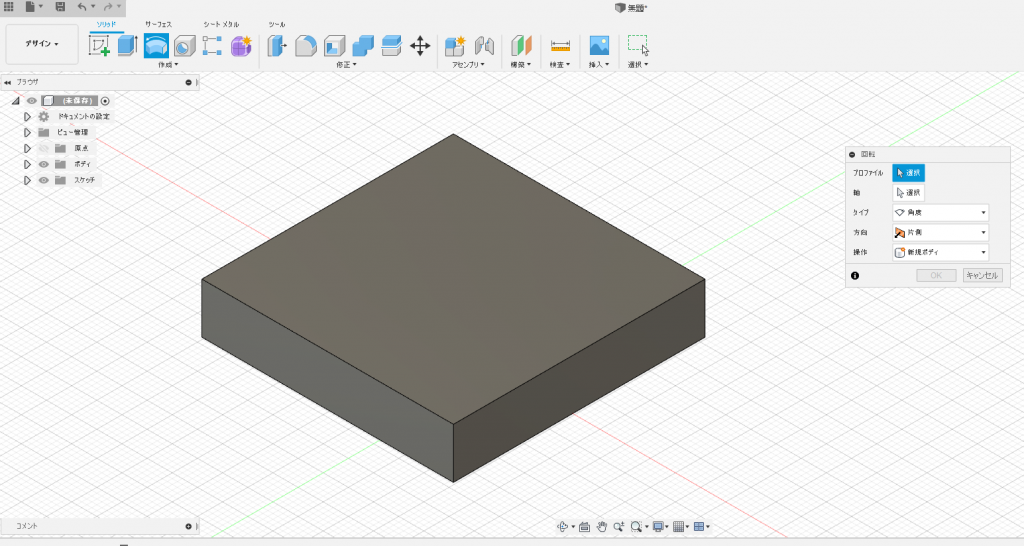Select the Shell tool
The image size is (1024, 546).
(334, 46)
